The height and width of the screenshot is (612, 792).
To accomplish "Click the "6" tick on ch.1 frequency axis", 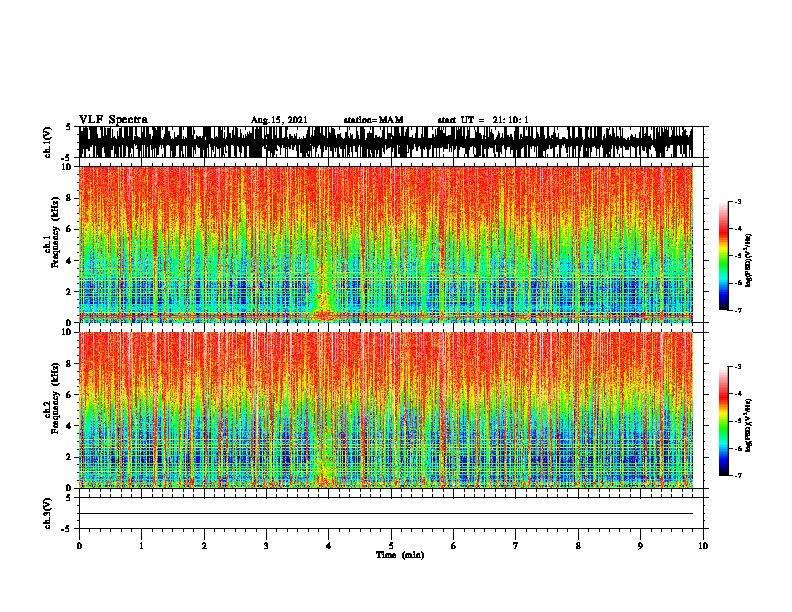I will (70, 229).
